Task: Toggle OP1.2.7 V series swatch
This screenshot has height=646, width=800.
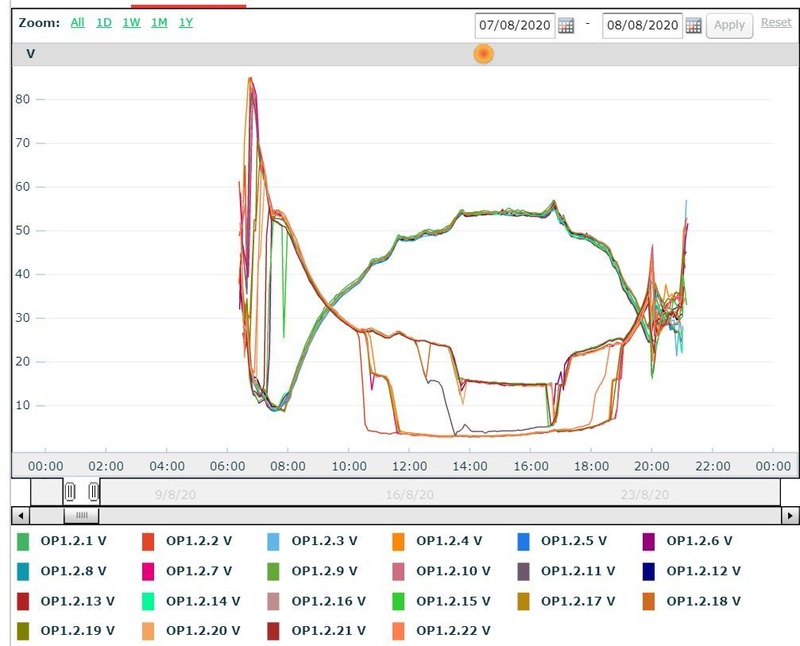Action: pos(148,572)
